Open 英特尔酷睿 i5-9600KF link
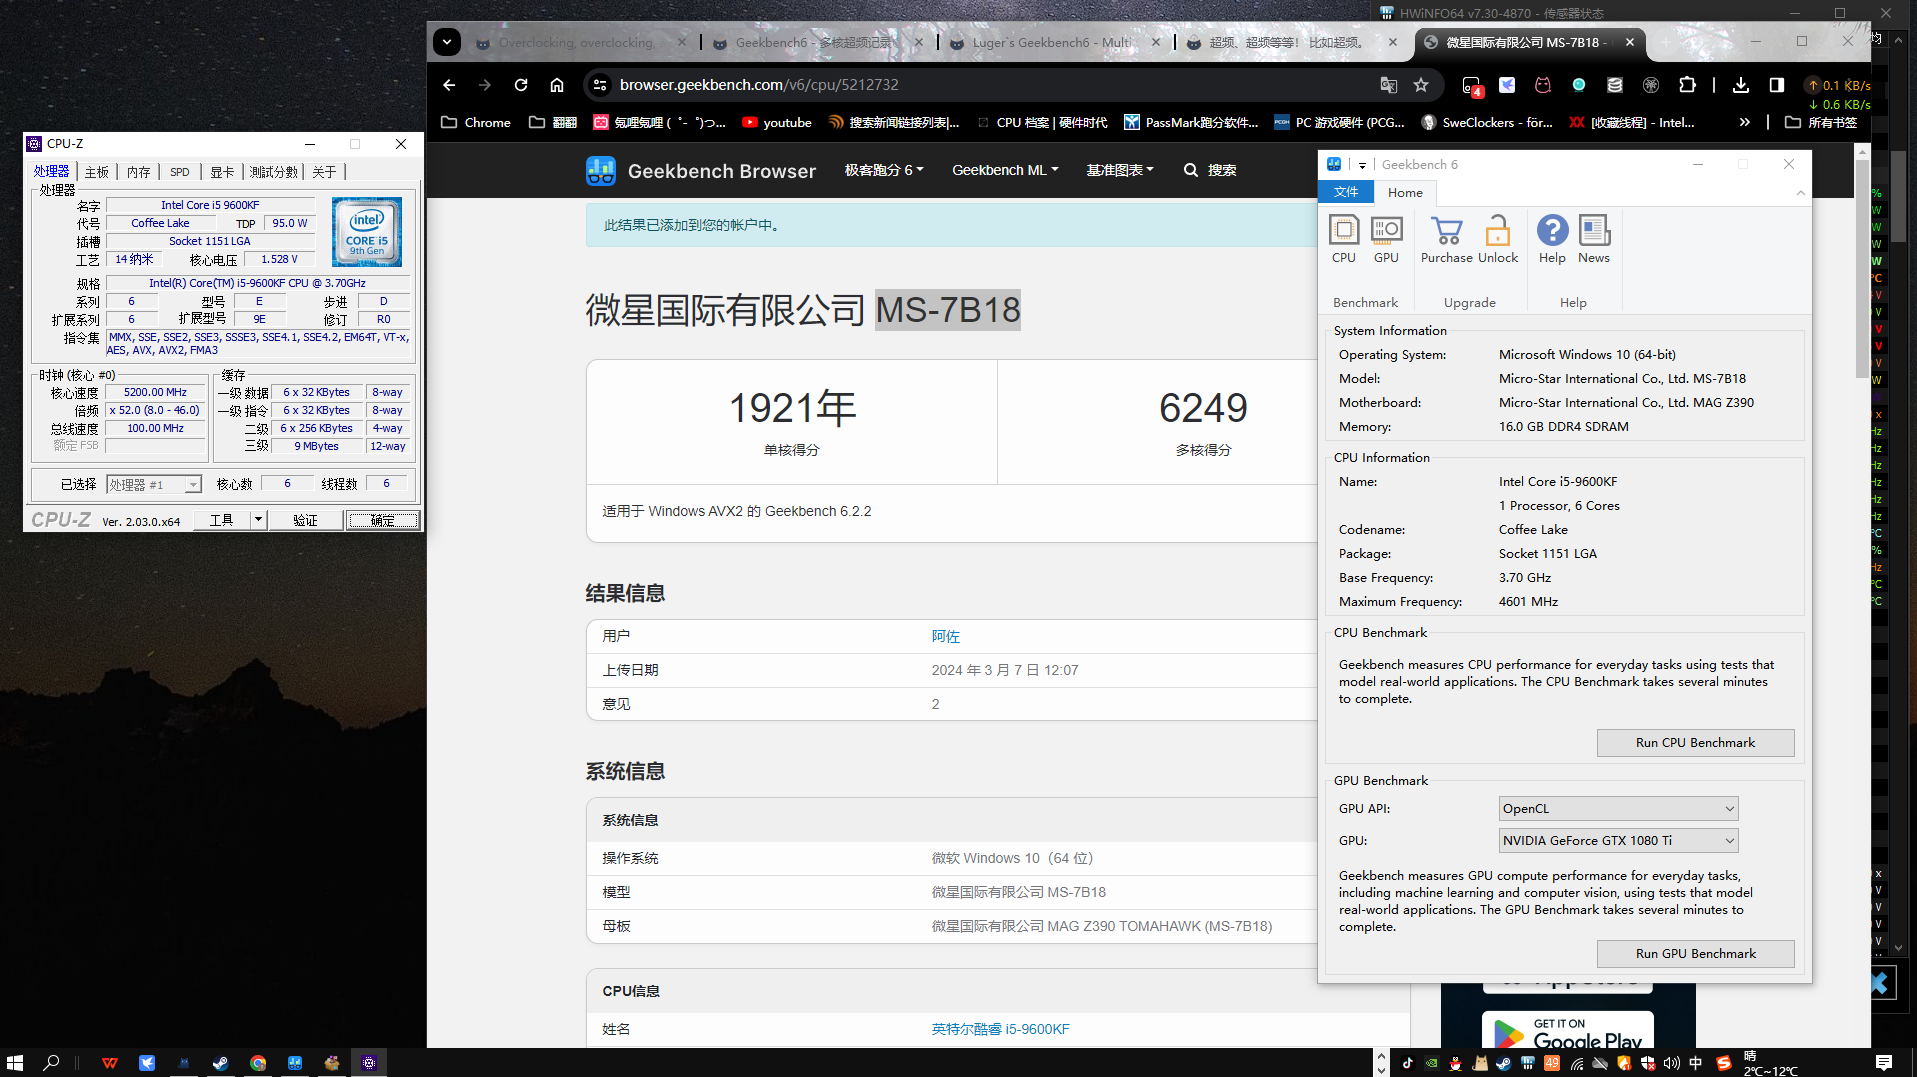 1000,1029
